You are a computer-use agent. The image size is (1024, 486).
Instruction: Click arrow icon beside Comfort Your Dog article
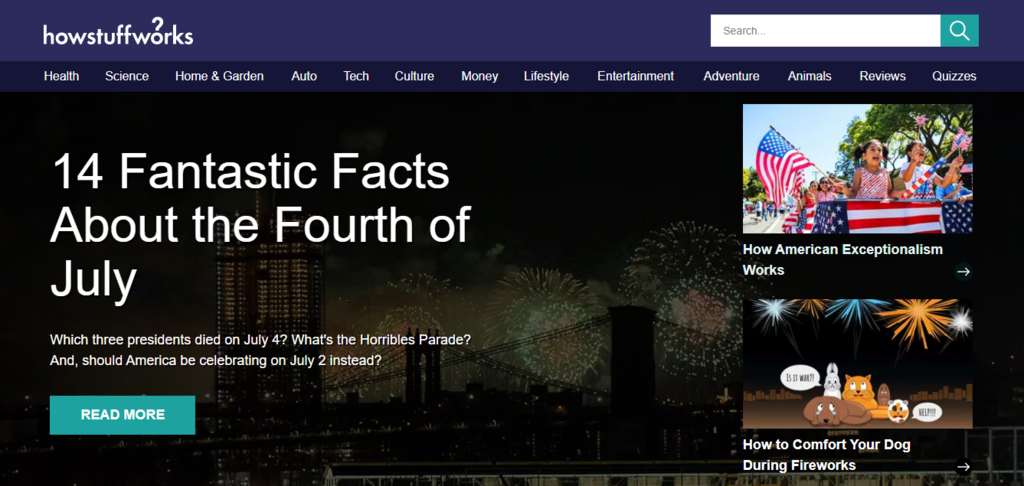click(963, 466)
